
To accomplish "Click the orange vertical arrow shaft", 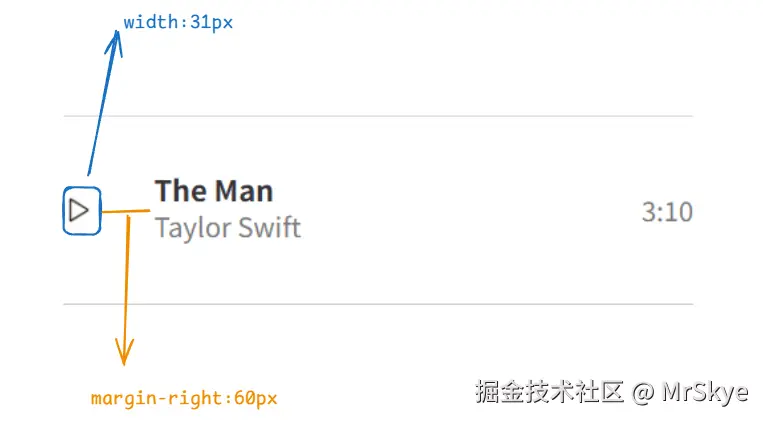I will [126, 280].
